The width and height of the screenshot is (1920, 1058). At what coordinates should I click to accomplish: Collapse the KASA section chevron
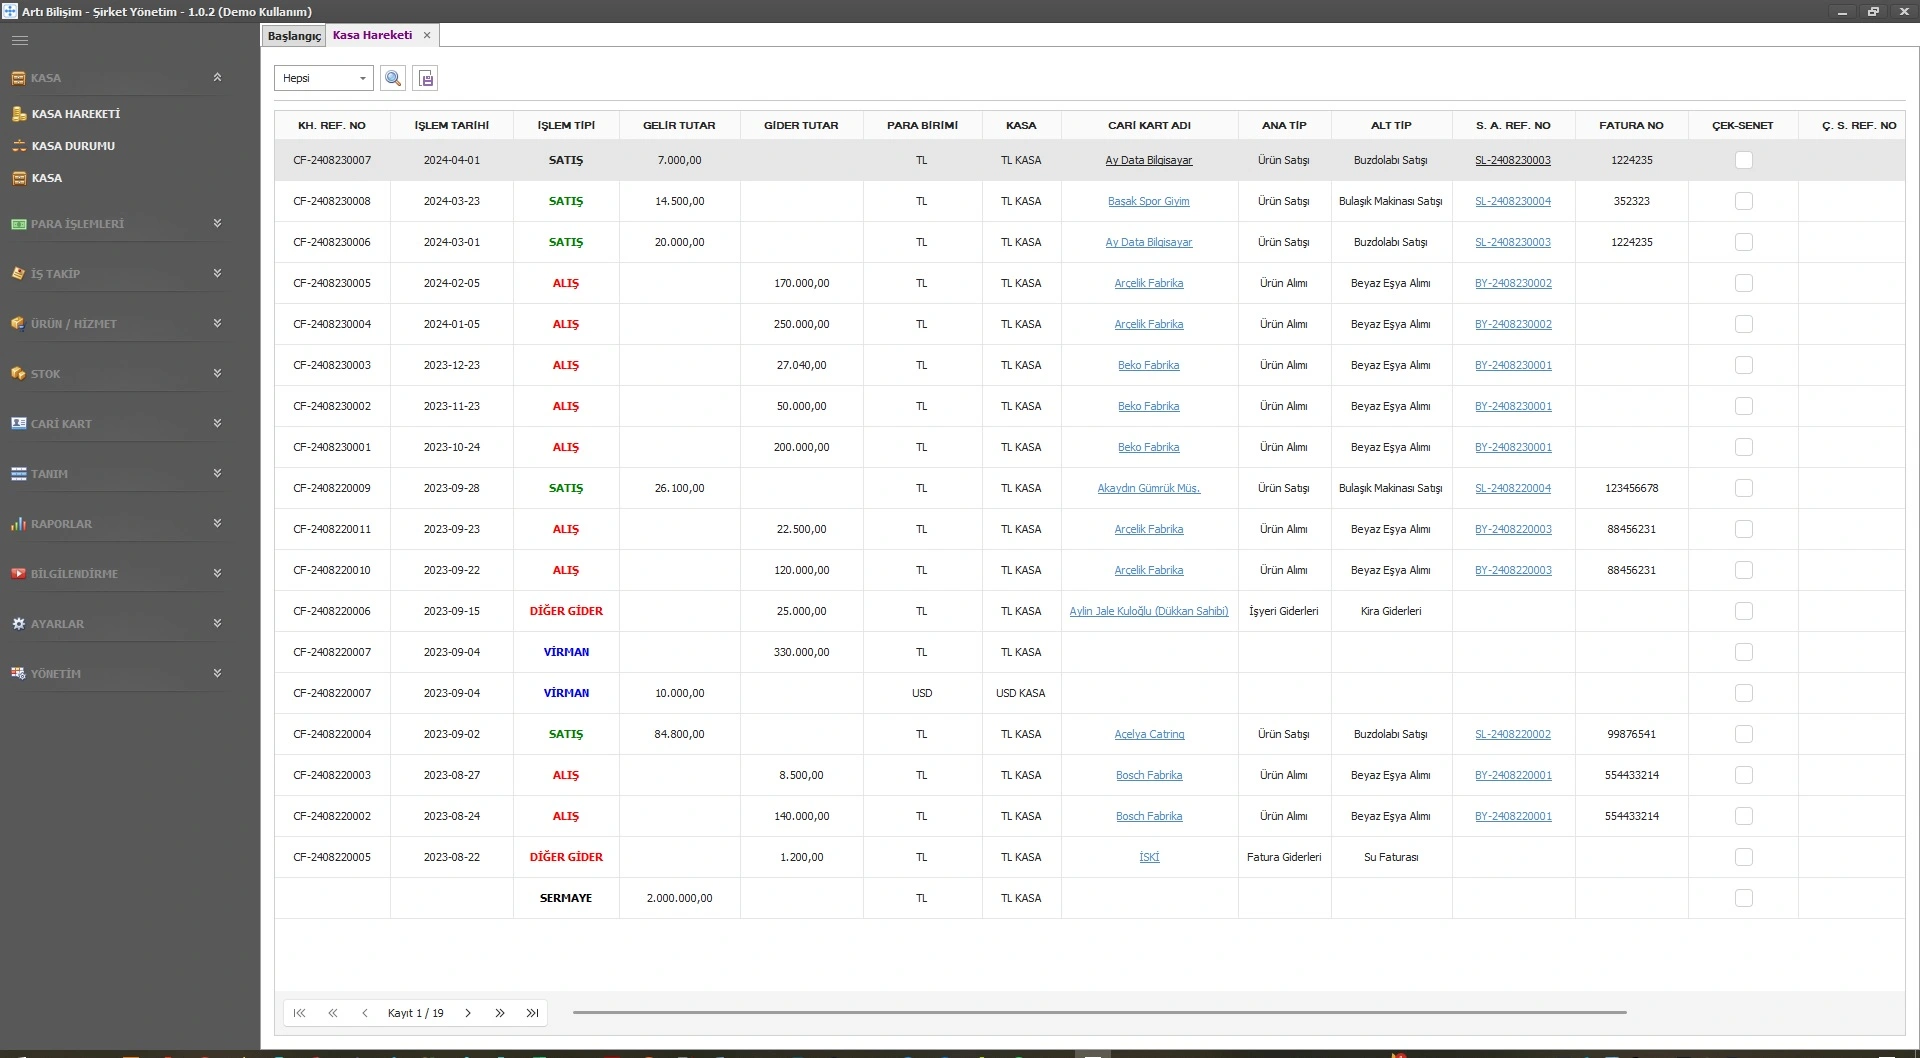tap(217, 77)
